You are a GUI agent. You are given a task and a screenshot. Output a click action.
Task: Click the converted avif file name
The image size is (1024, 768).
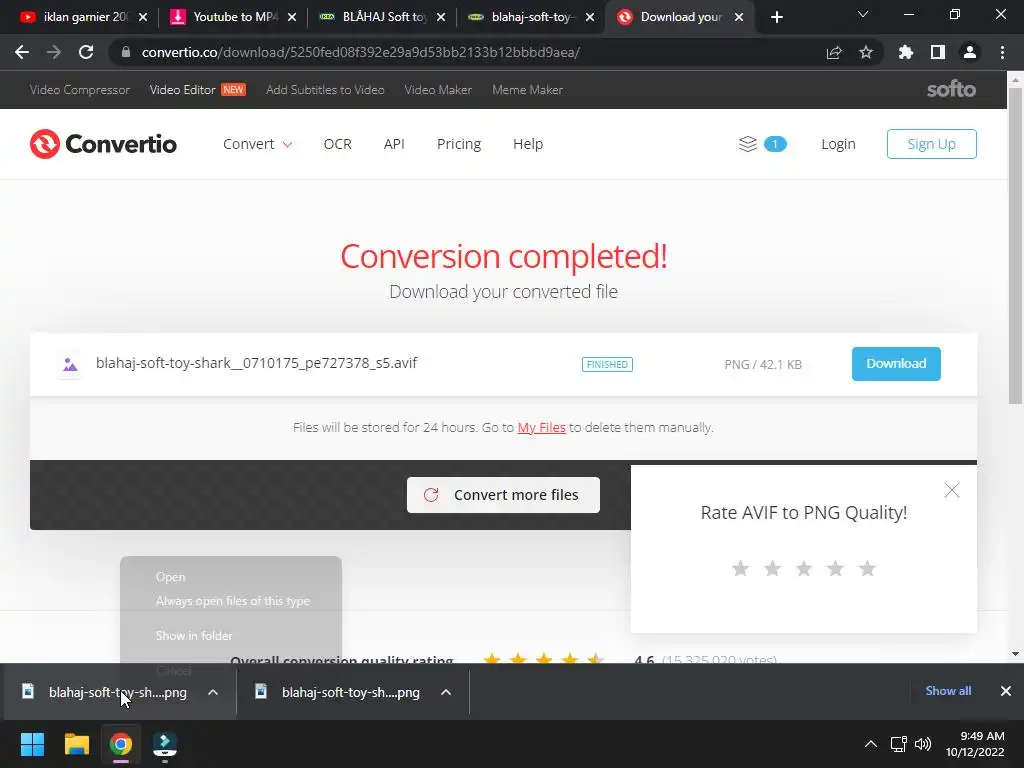[x=256, y=363]
